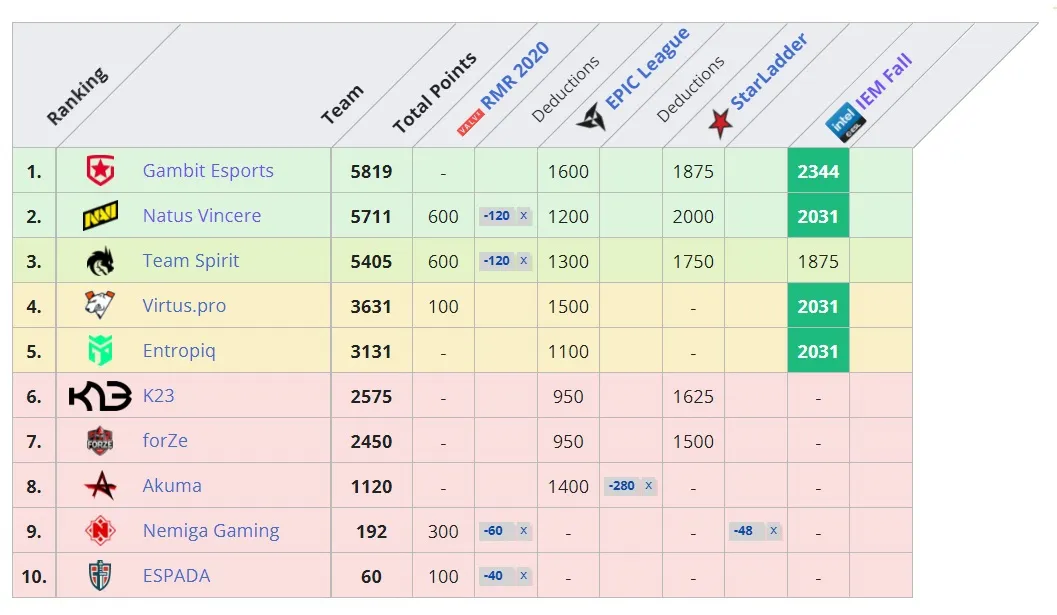1057x615 pixels.
Task: Open the Entropiq team link
Action: tap(179, 351)
